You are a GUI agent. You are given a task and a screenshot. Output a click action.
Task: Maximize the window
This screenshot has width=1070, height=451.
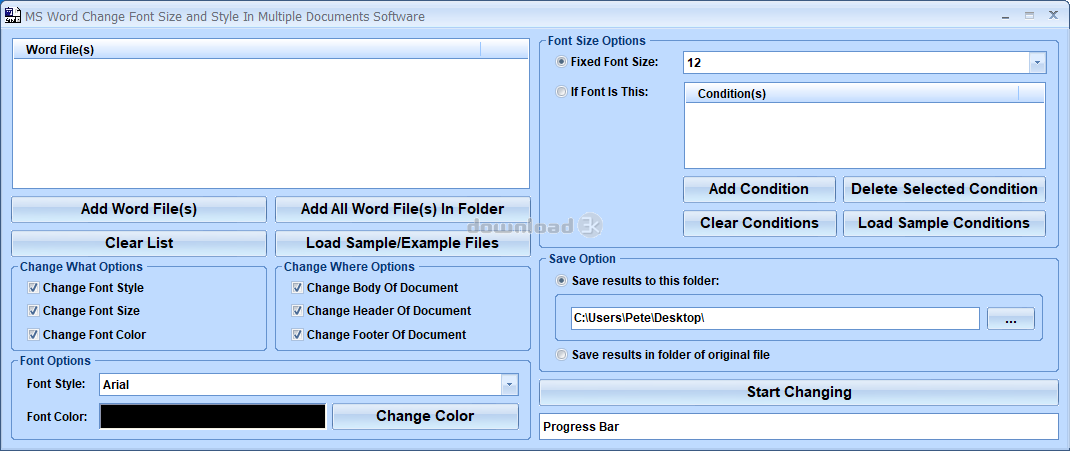tap(1030, 15)
